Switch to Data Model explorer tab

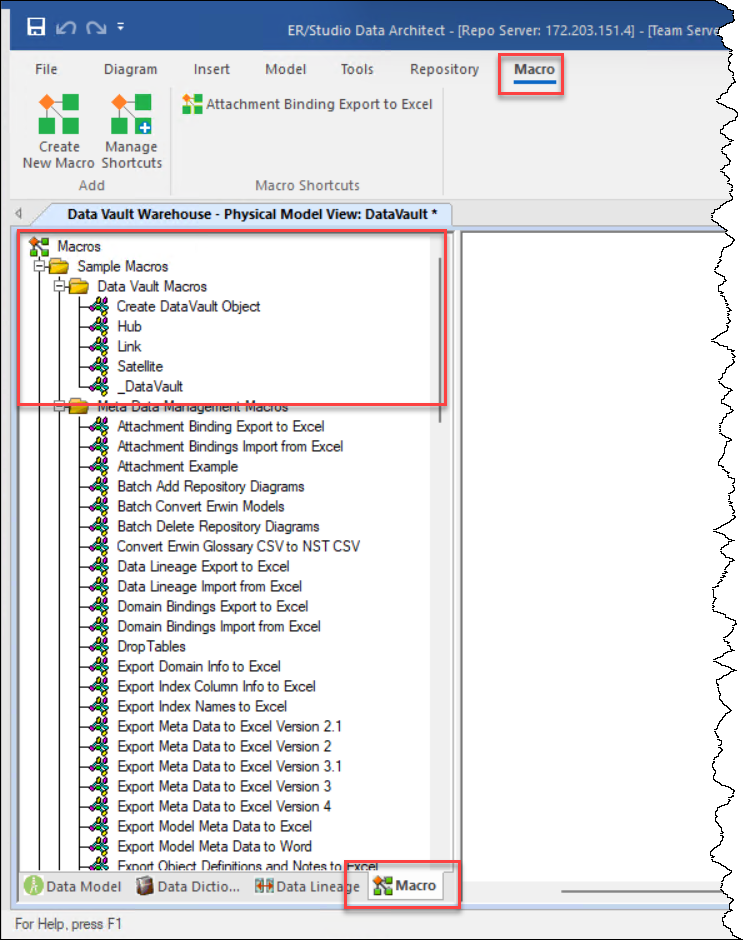click(x=73, y=886)
